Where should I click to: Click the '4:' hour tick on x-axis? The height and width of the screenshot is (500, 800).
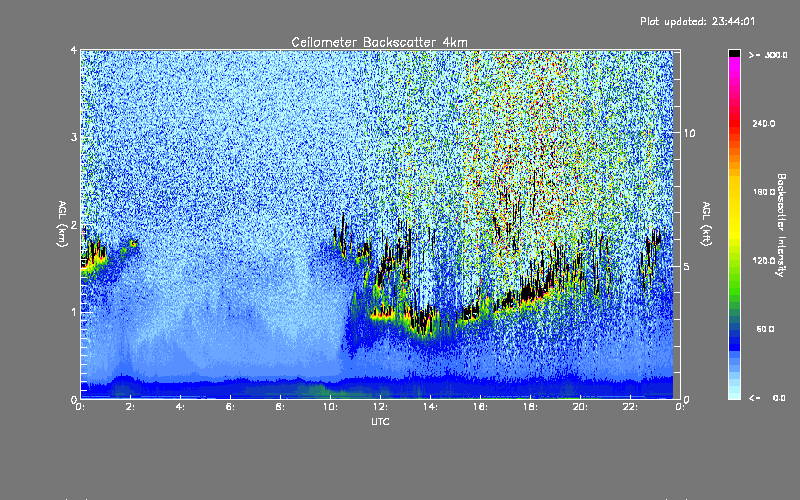[x=180, y=407]
